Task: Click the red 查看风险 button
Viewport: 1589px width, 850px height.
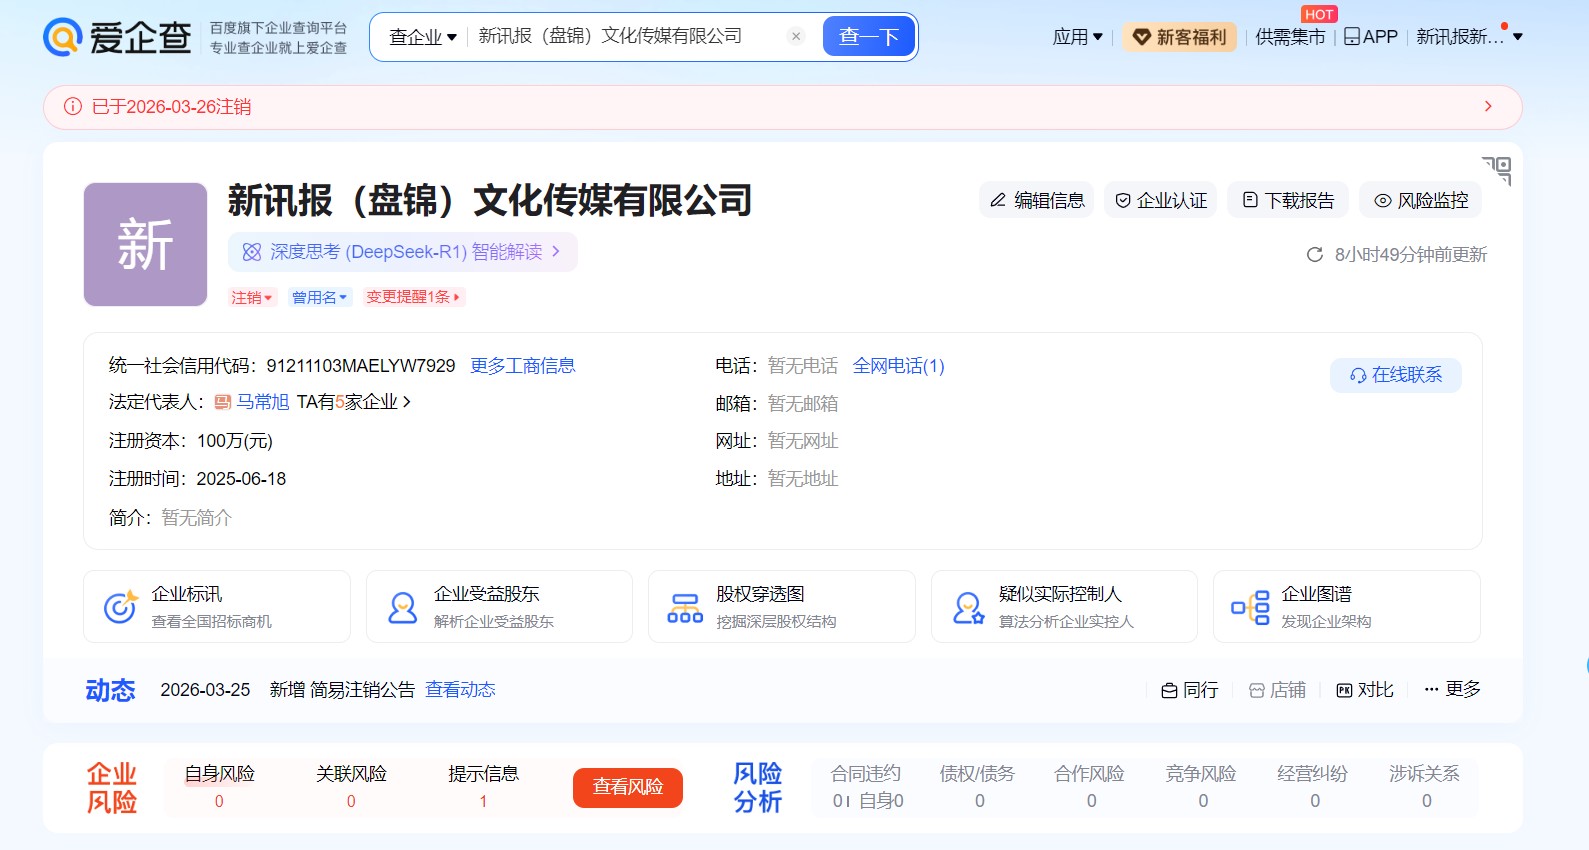Action: 627,787
